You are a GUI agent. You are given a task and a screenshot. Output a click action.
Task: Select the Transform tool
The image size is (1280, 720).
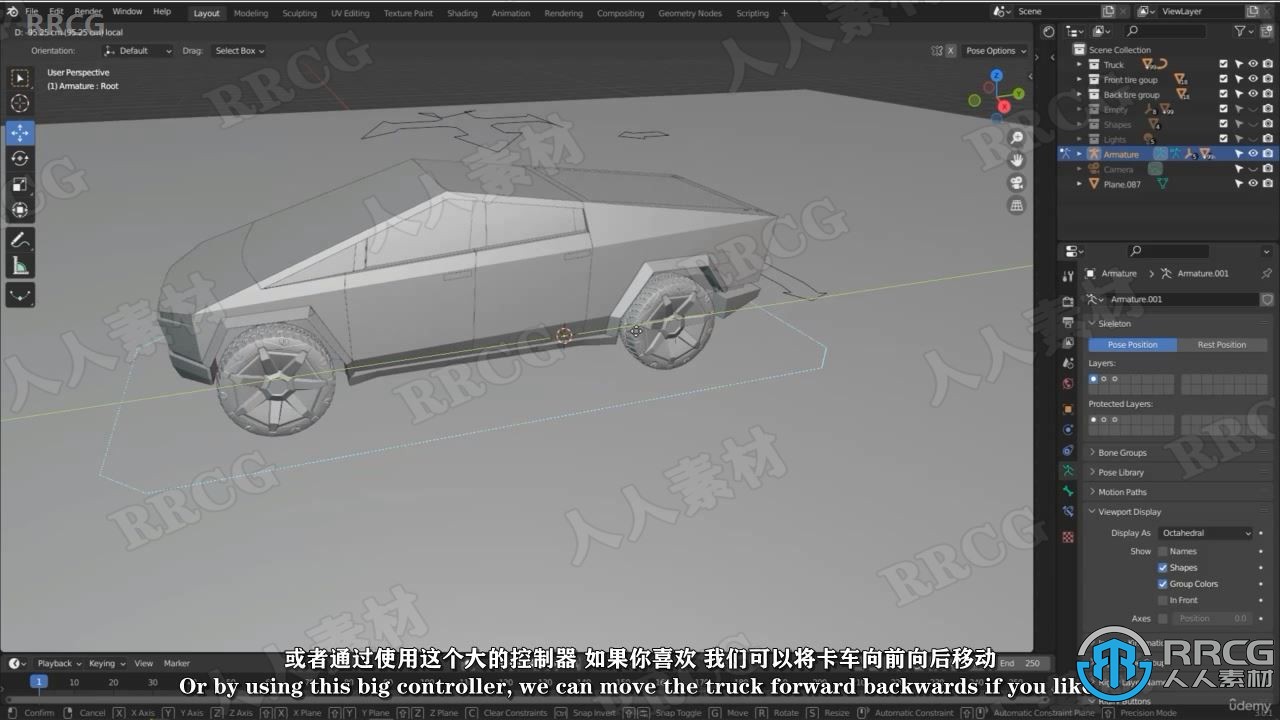click(20, 209)
